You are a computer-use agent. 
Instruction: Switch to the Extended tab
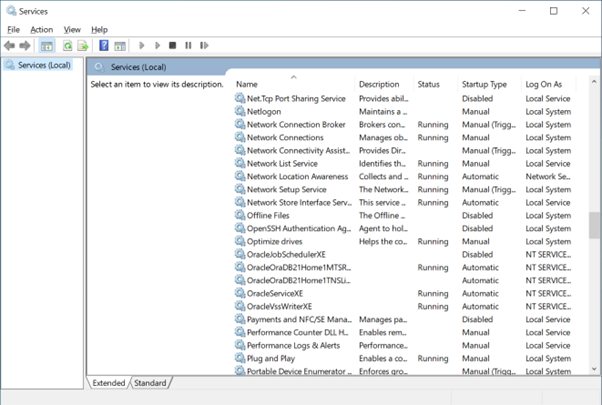pyautogui.click(x=108, y=383)
